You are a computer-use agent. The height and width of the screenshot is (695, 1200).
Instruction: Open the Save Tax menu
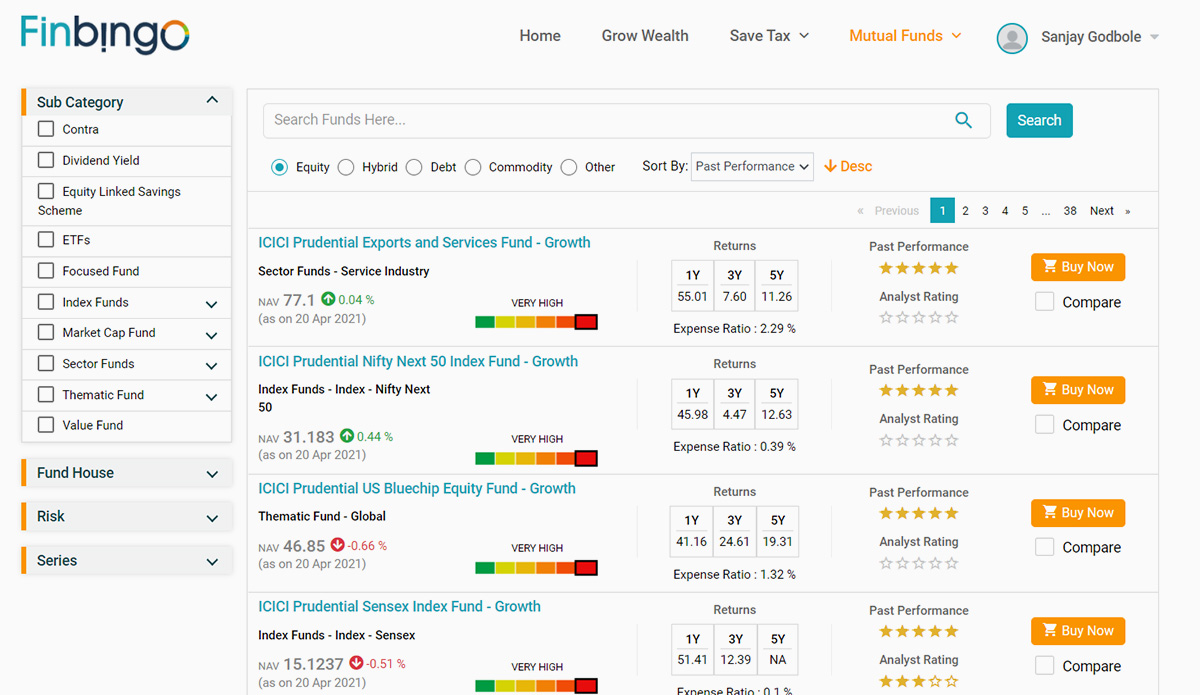point(769,36)
